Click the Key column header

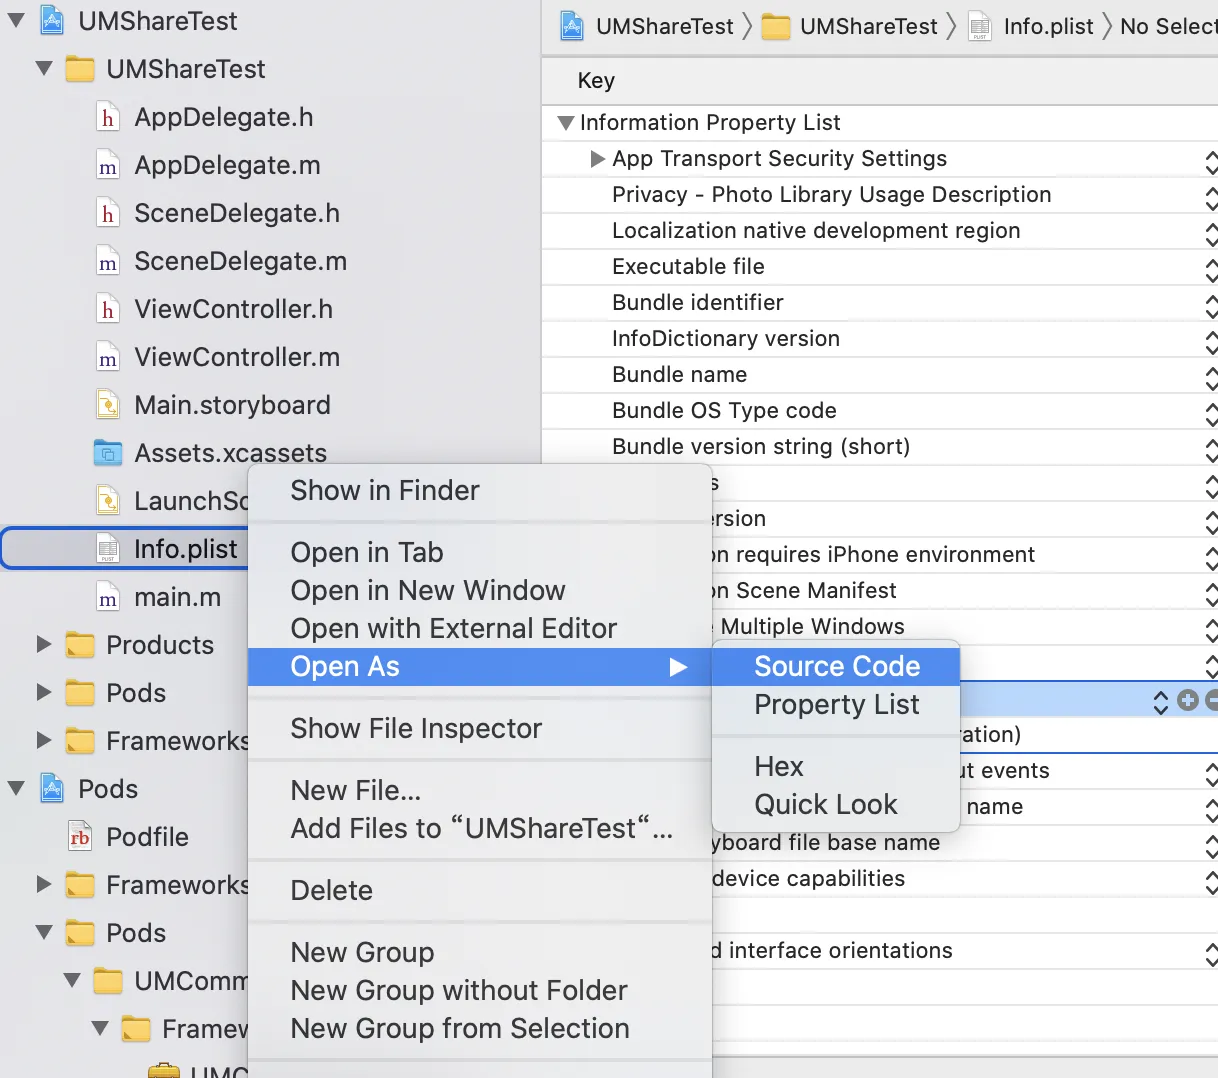point(596,81)
